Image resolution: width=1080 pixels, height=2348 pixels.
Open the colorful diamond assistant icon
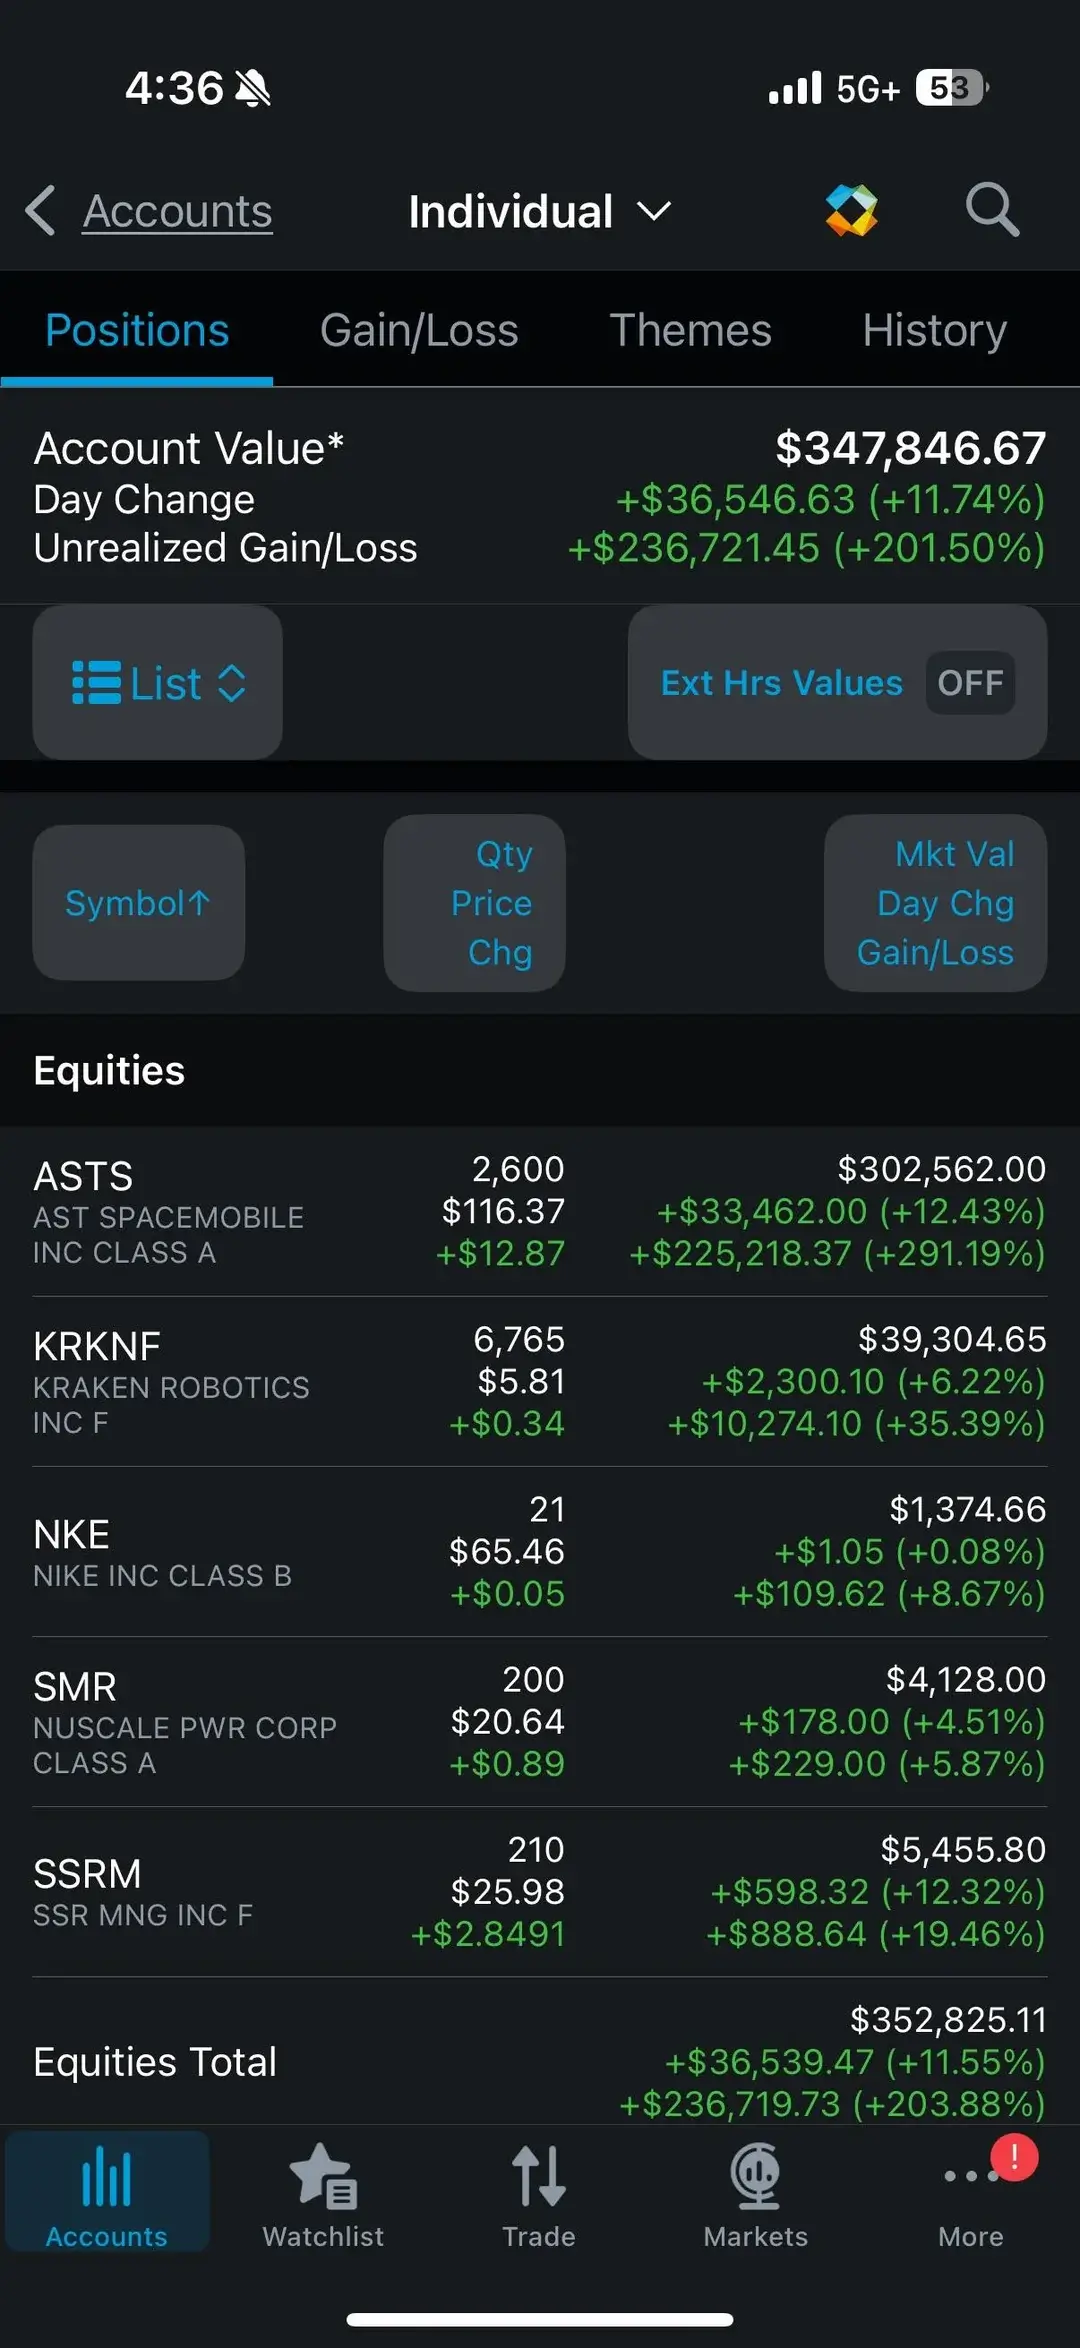pyautogui.click(x=851, y=210)
